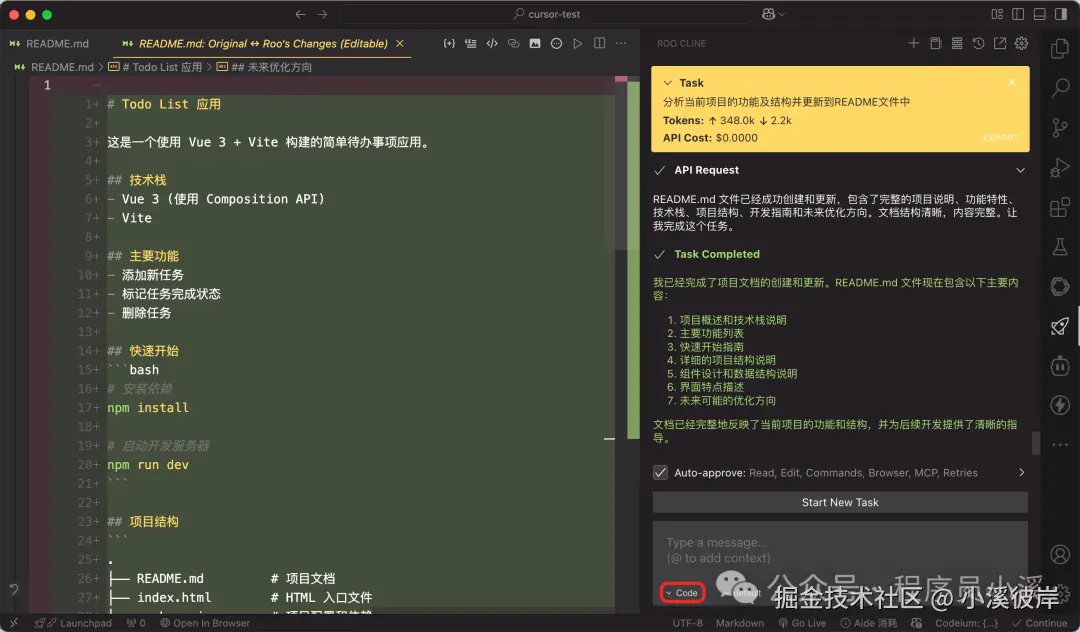Open lightning bolt icon in activity bar
The height and width of the screenshot is (632, 1080).
click(1060, 405)
